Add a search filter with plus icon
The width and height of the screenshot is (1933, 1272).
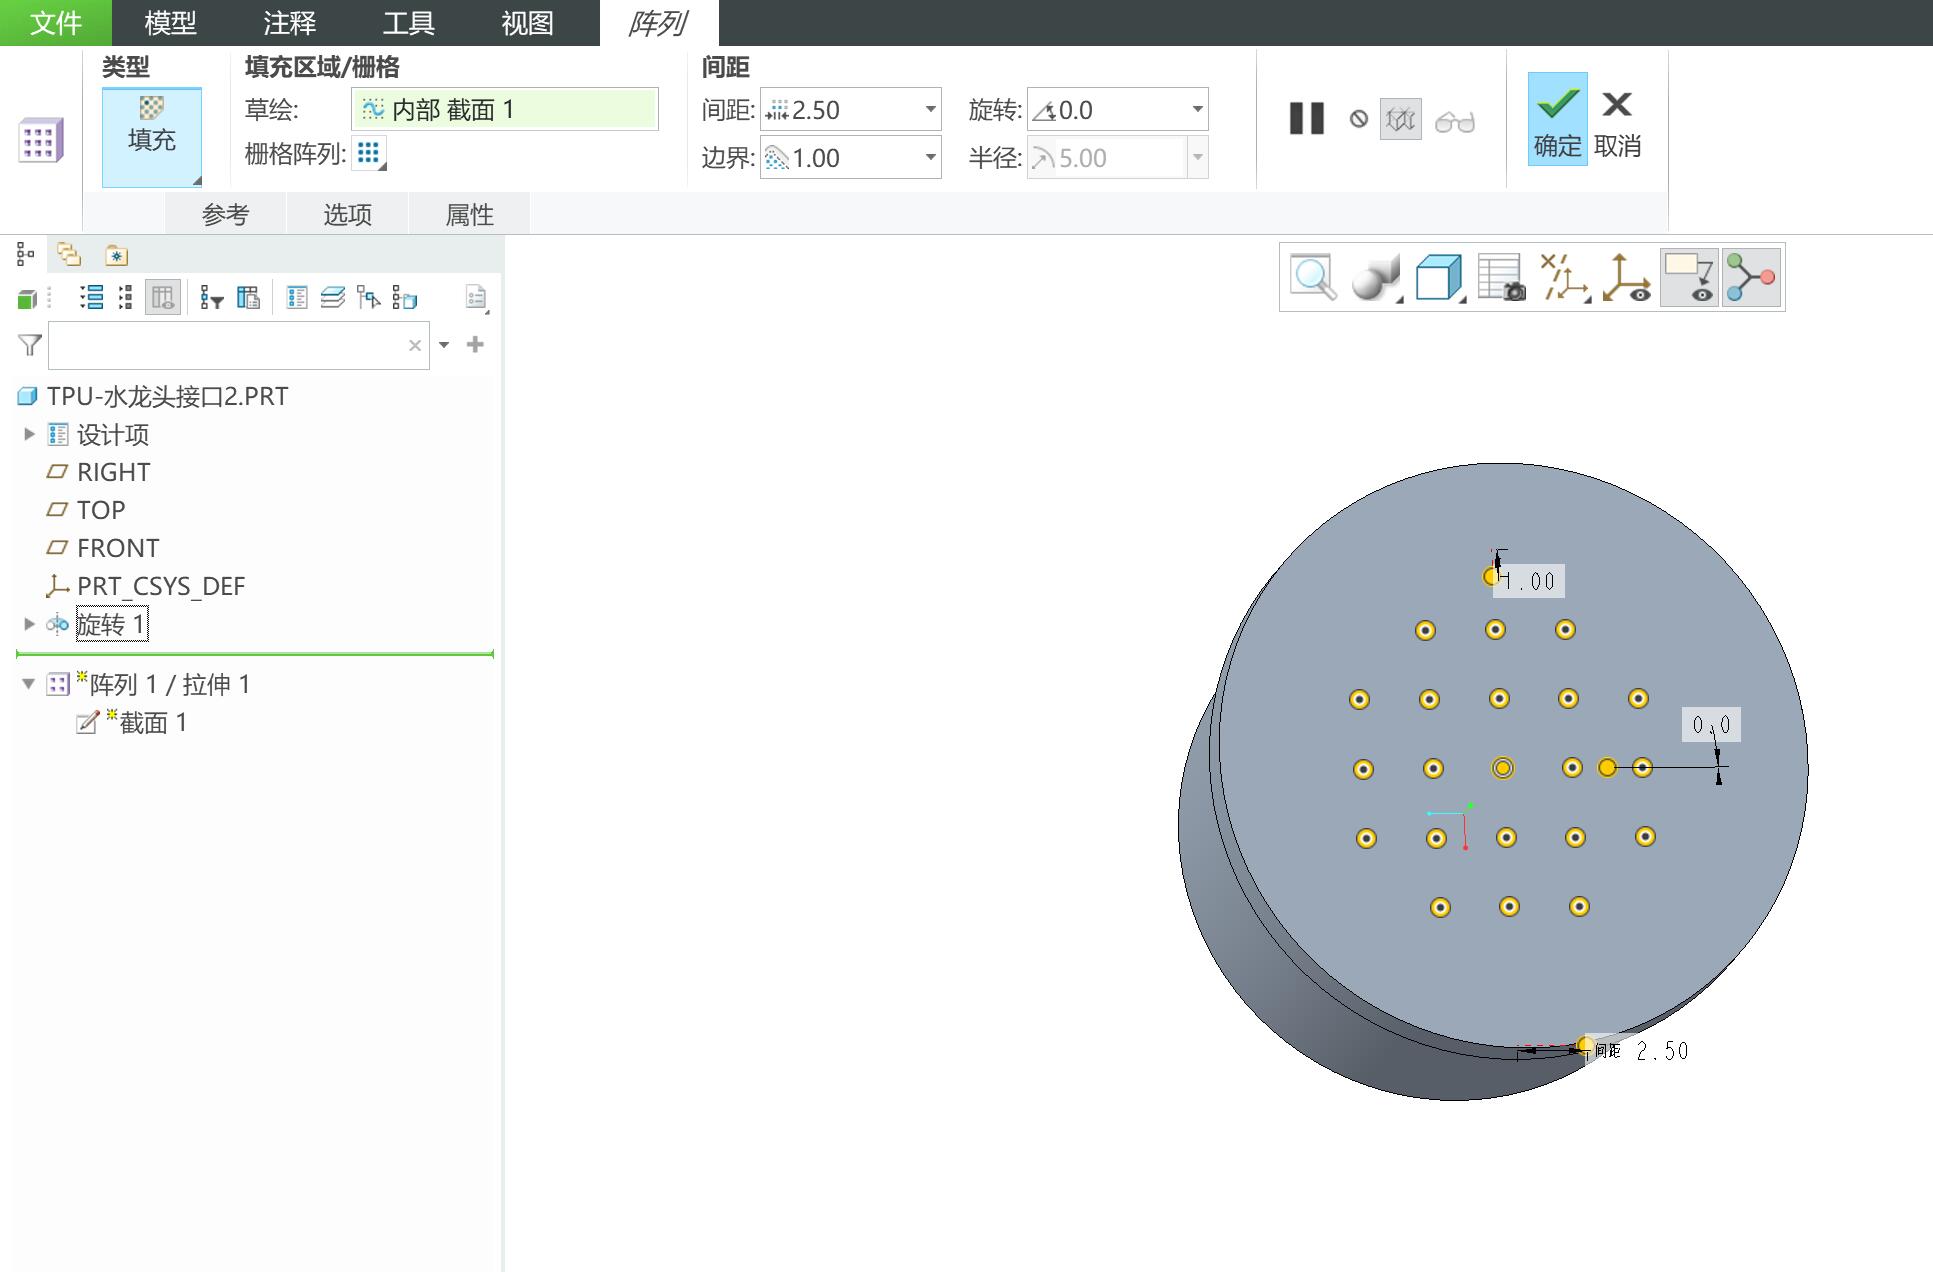click(476, 344)
